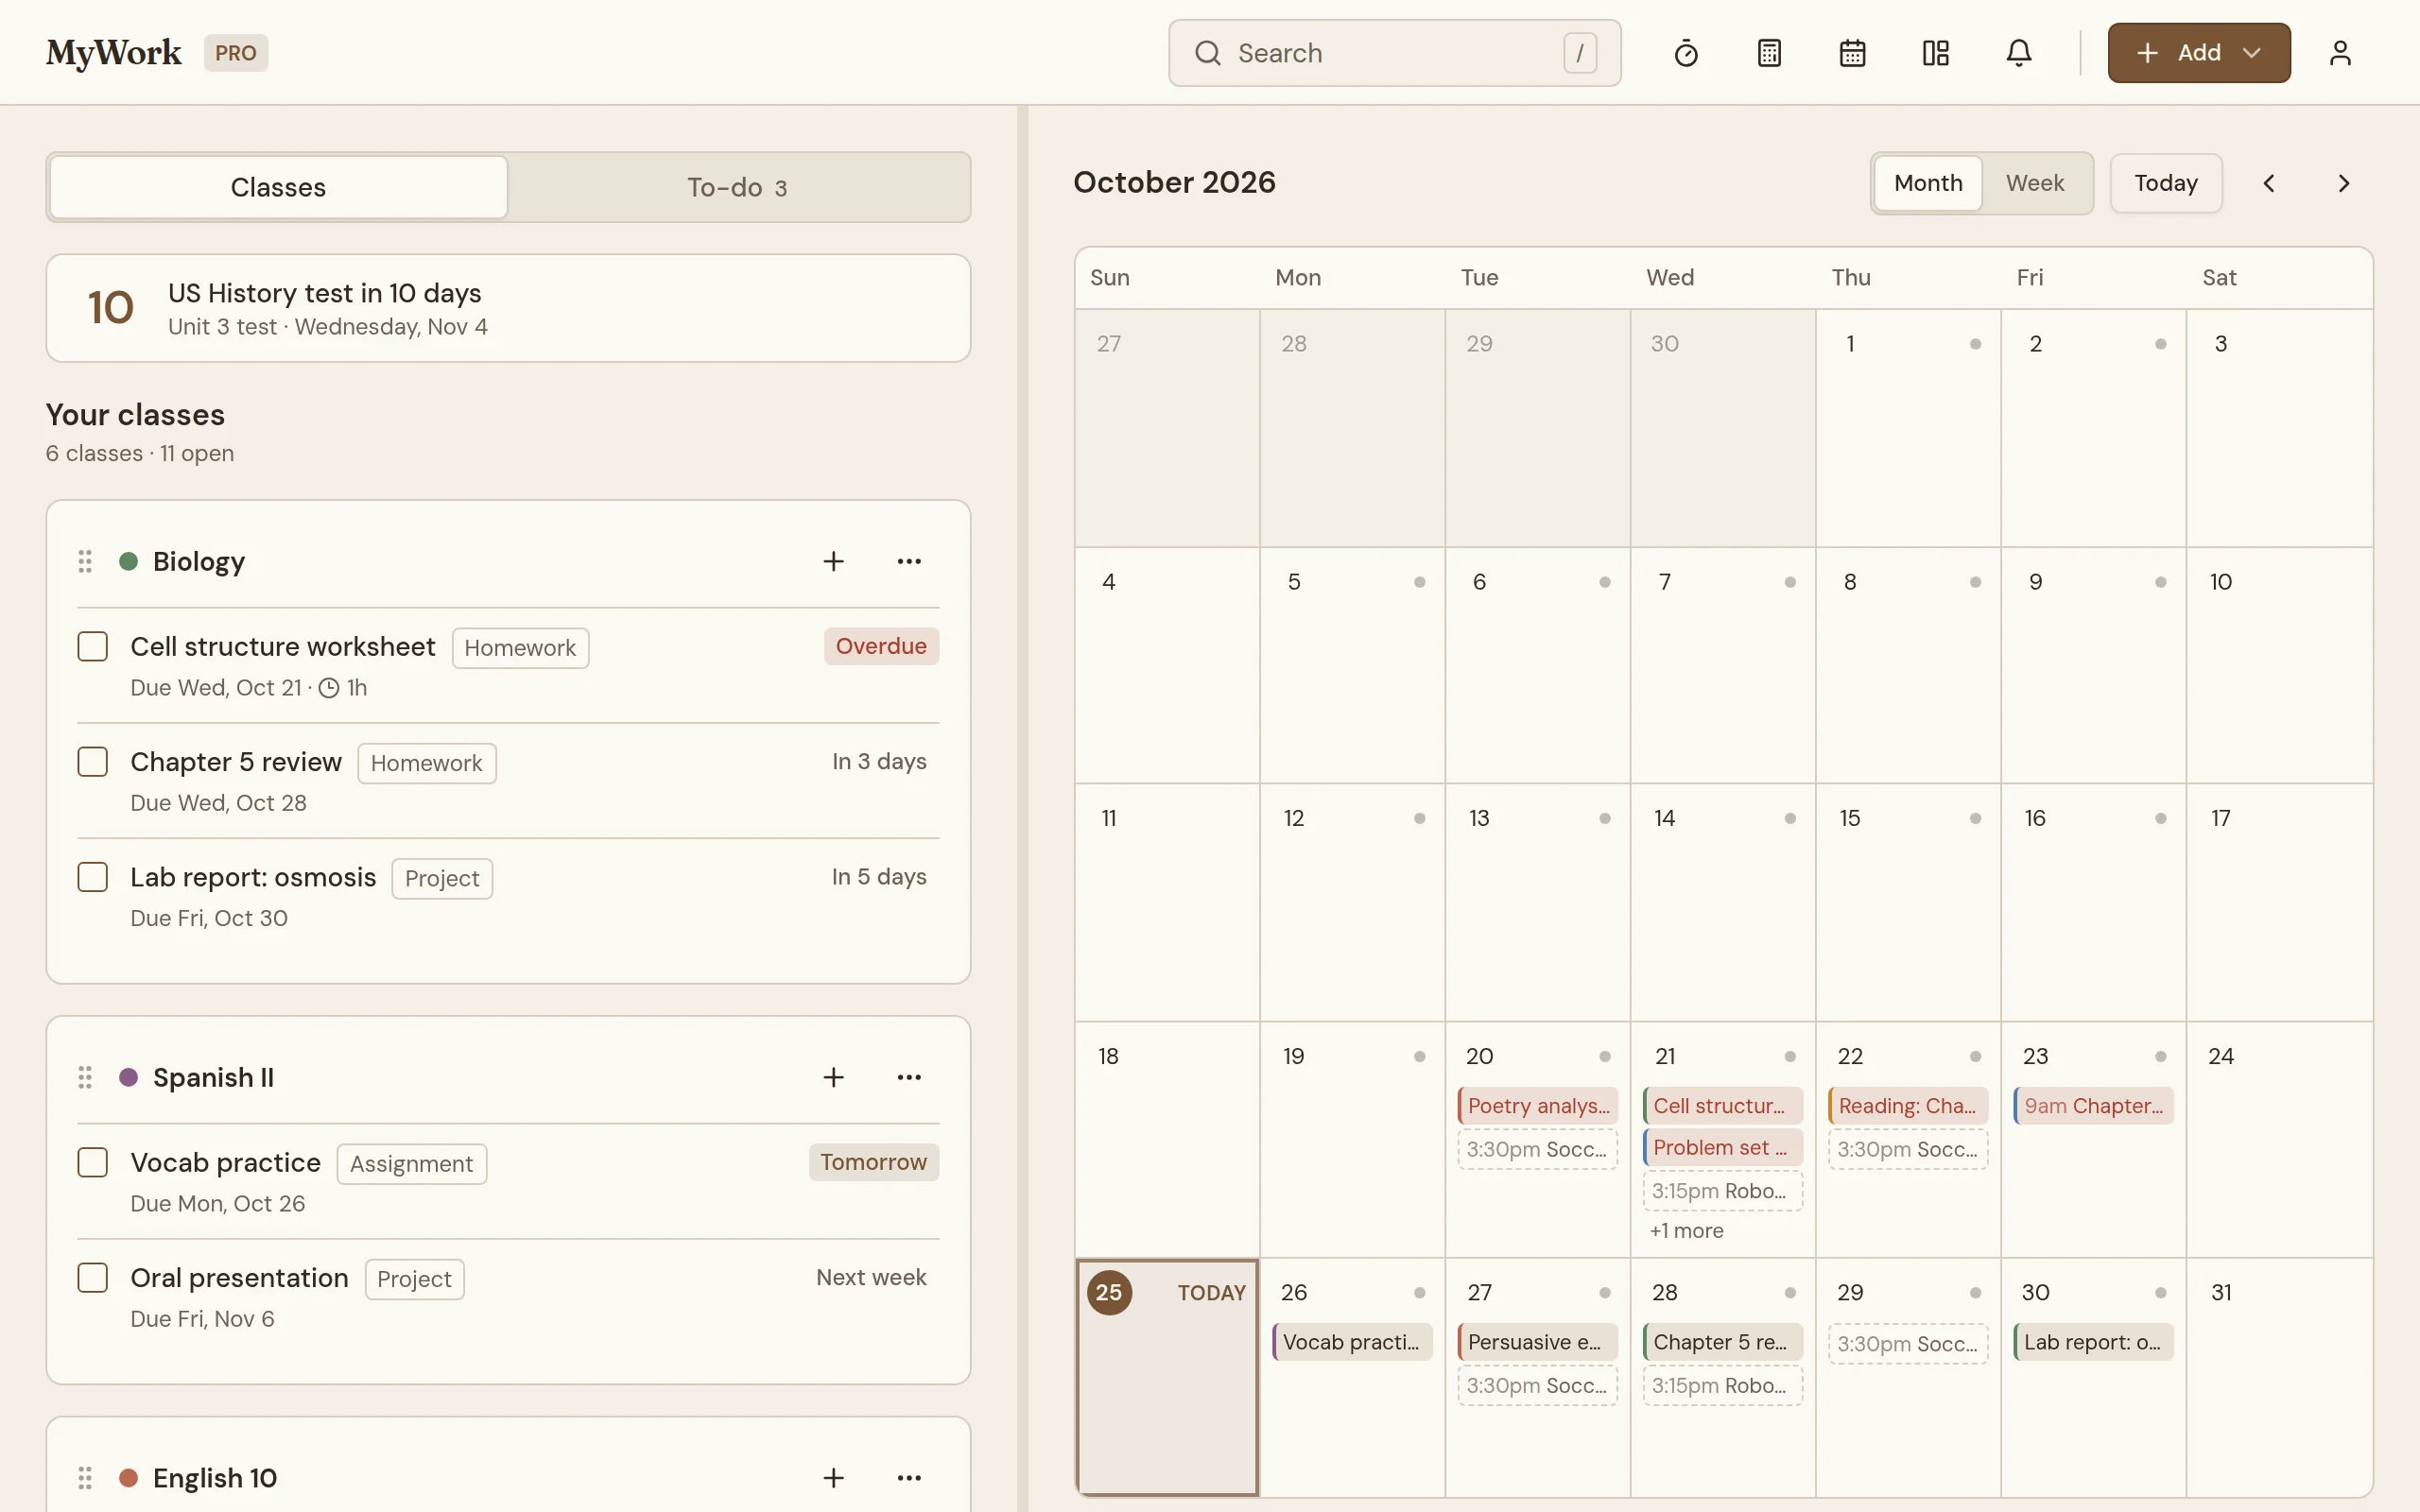Add a task to Spanish II class
2420x1512 pixels.
833,1077
